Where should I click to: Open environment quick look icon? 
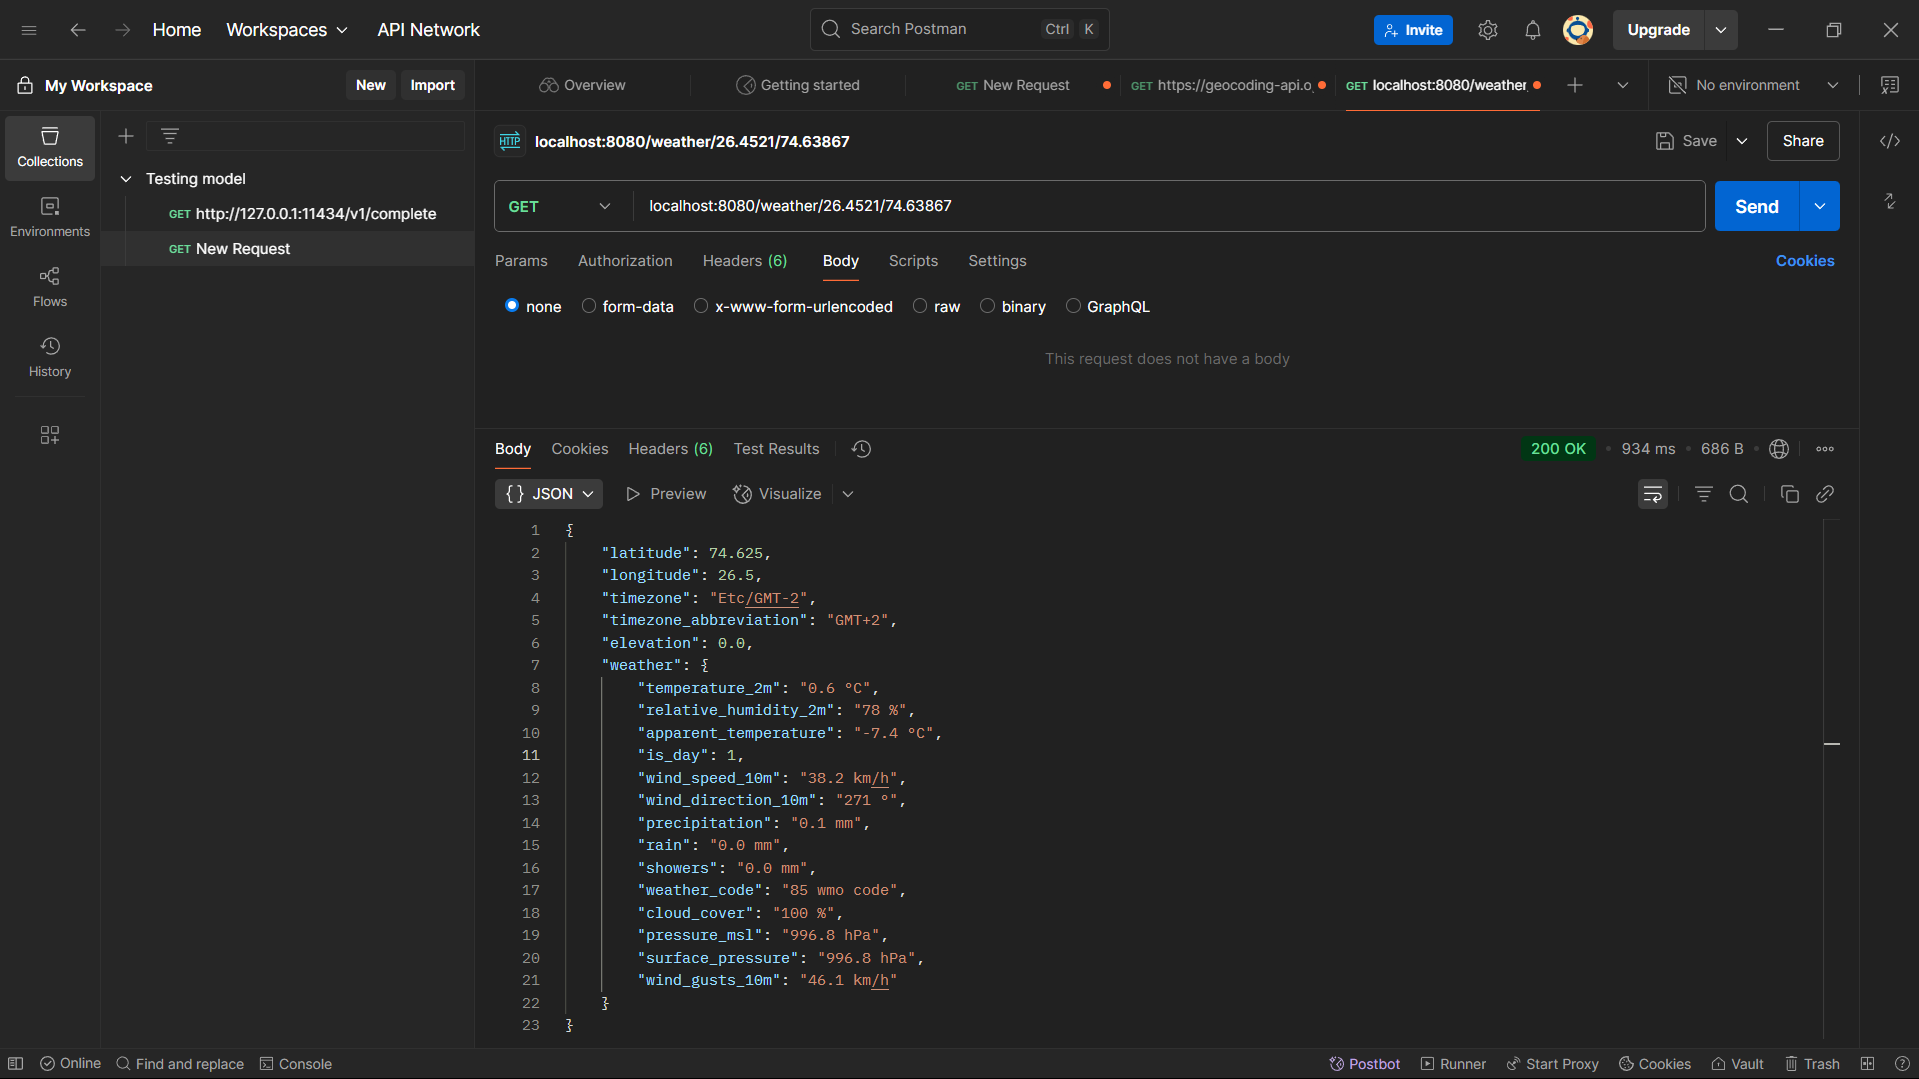coord(1890,85)
